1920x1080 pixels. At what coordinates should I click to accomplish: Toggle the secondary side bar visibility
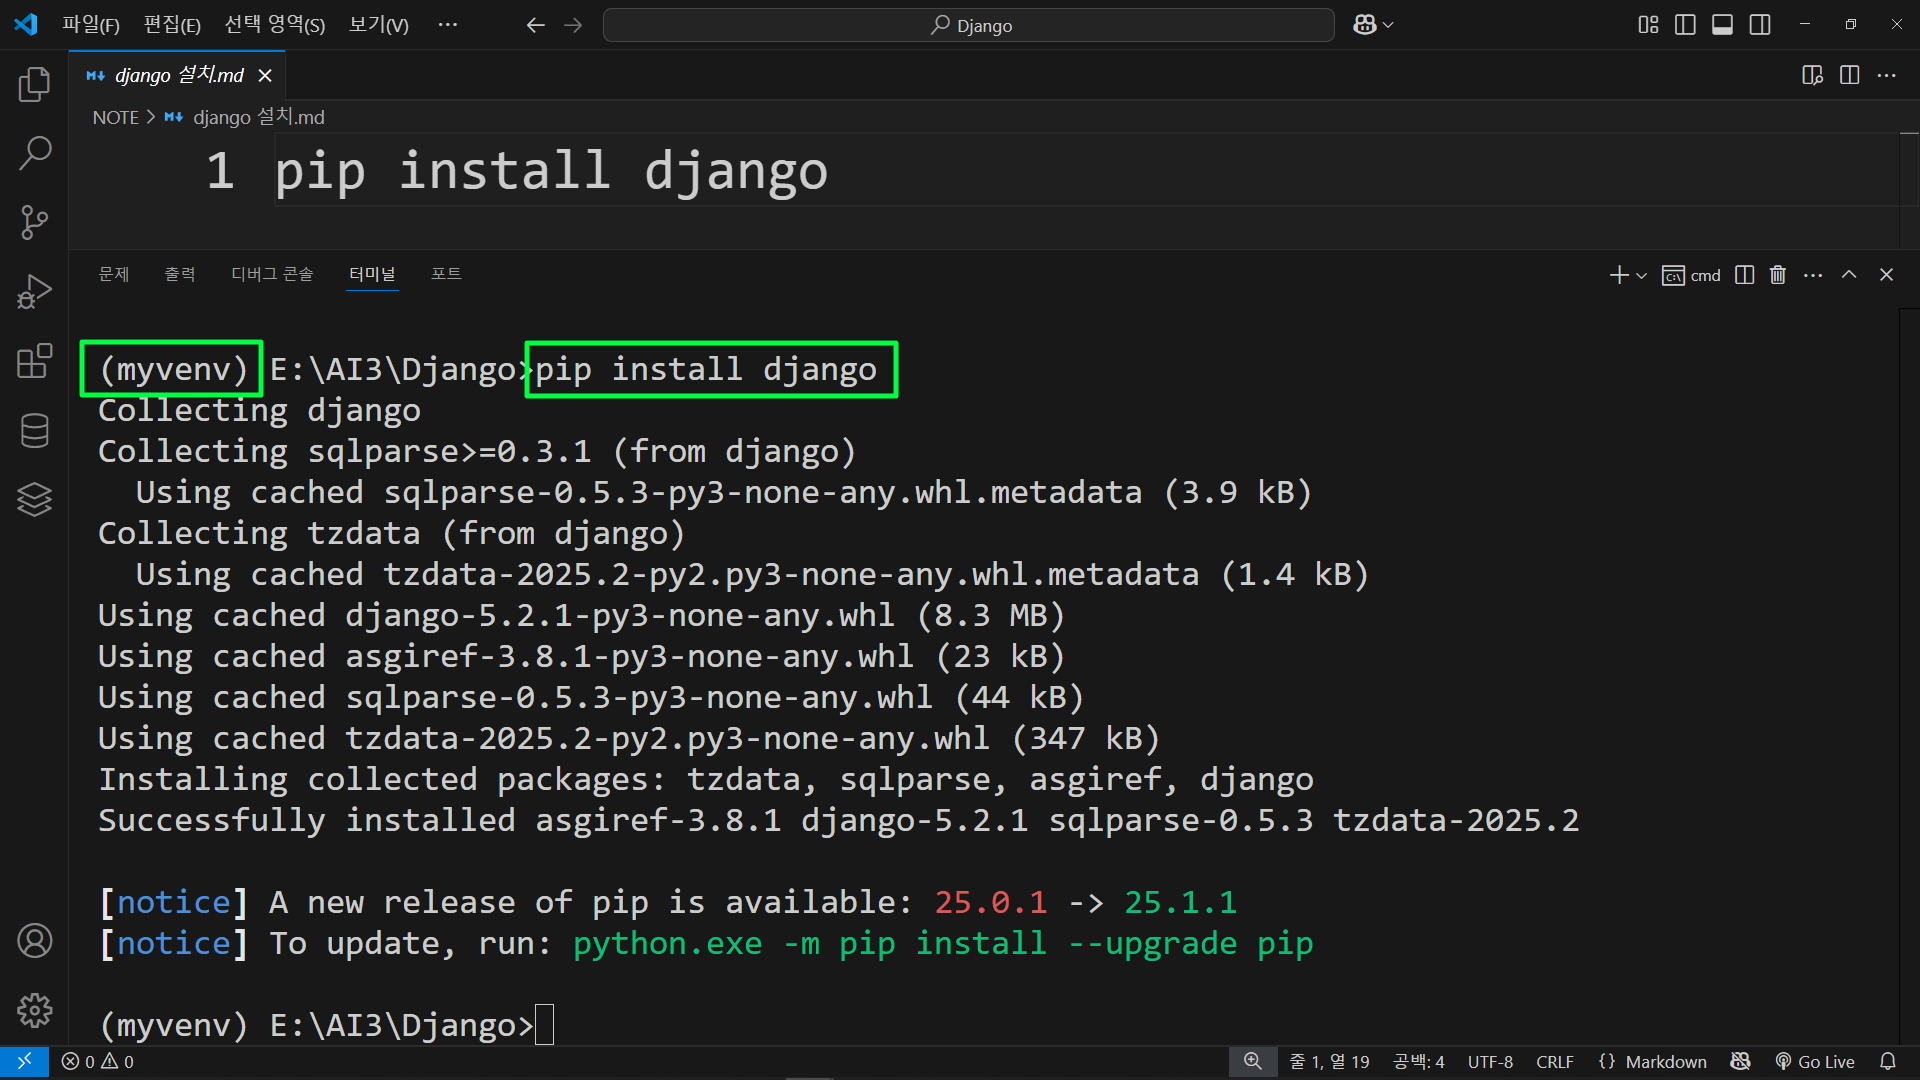(1760, 25)
